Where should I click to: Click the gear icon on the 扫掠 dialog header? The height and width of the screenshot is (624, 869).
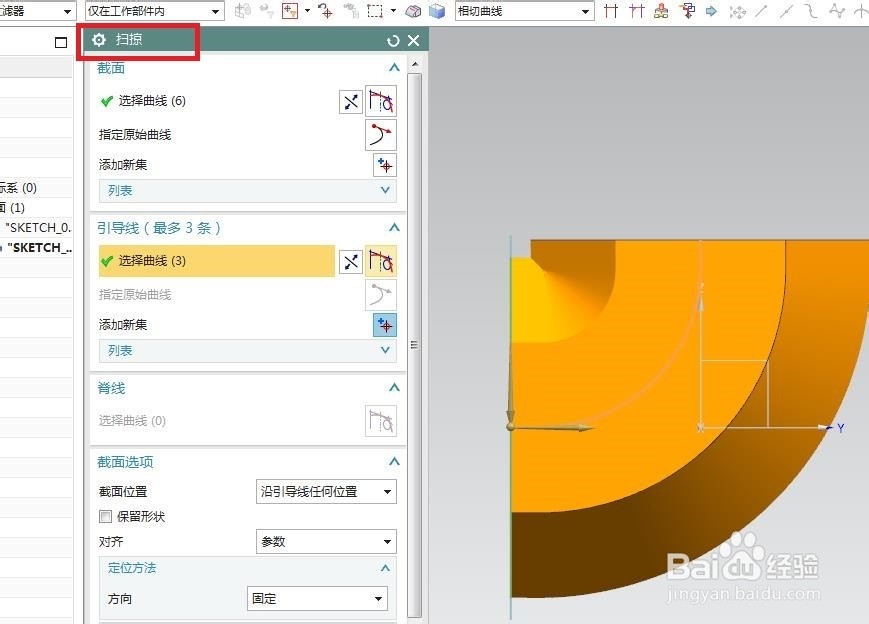click(x=97, y=41)
